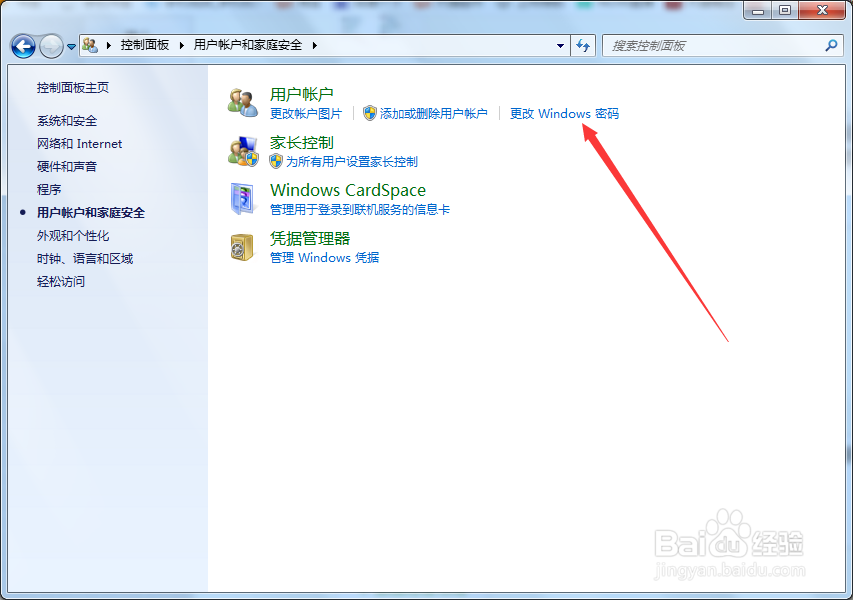Open Windows CardSpace via its card icon
853x600 pixels.
point(242,200)
